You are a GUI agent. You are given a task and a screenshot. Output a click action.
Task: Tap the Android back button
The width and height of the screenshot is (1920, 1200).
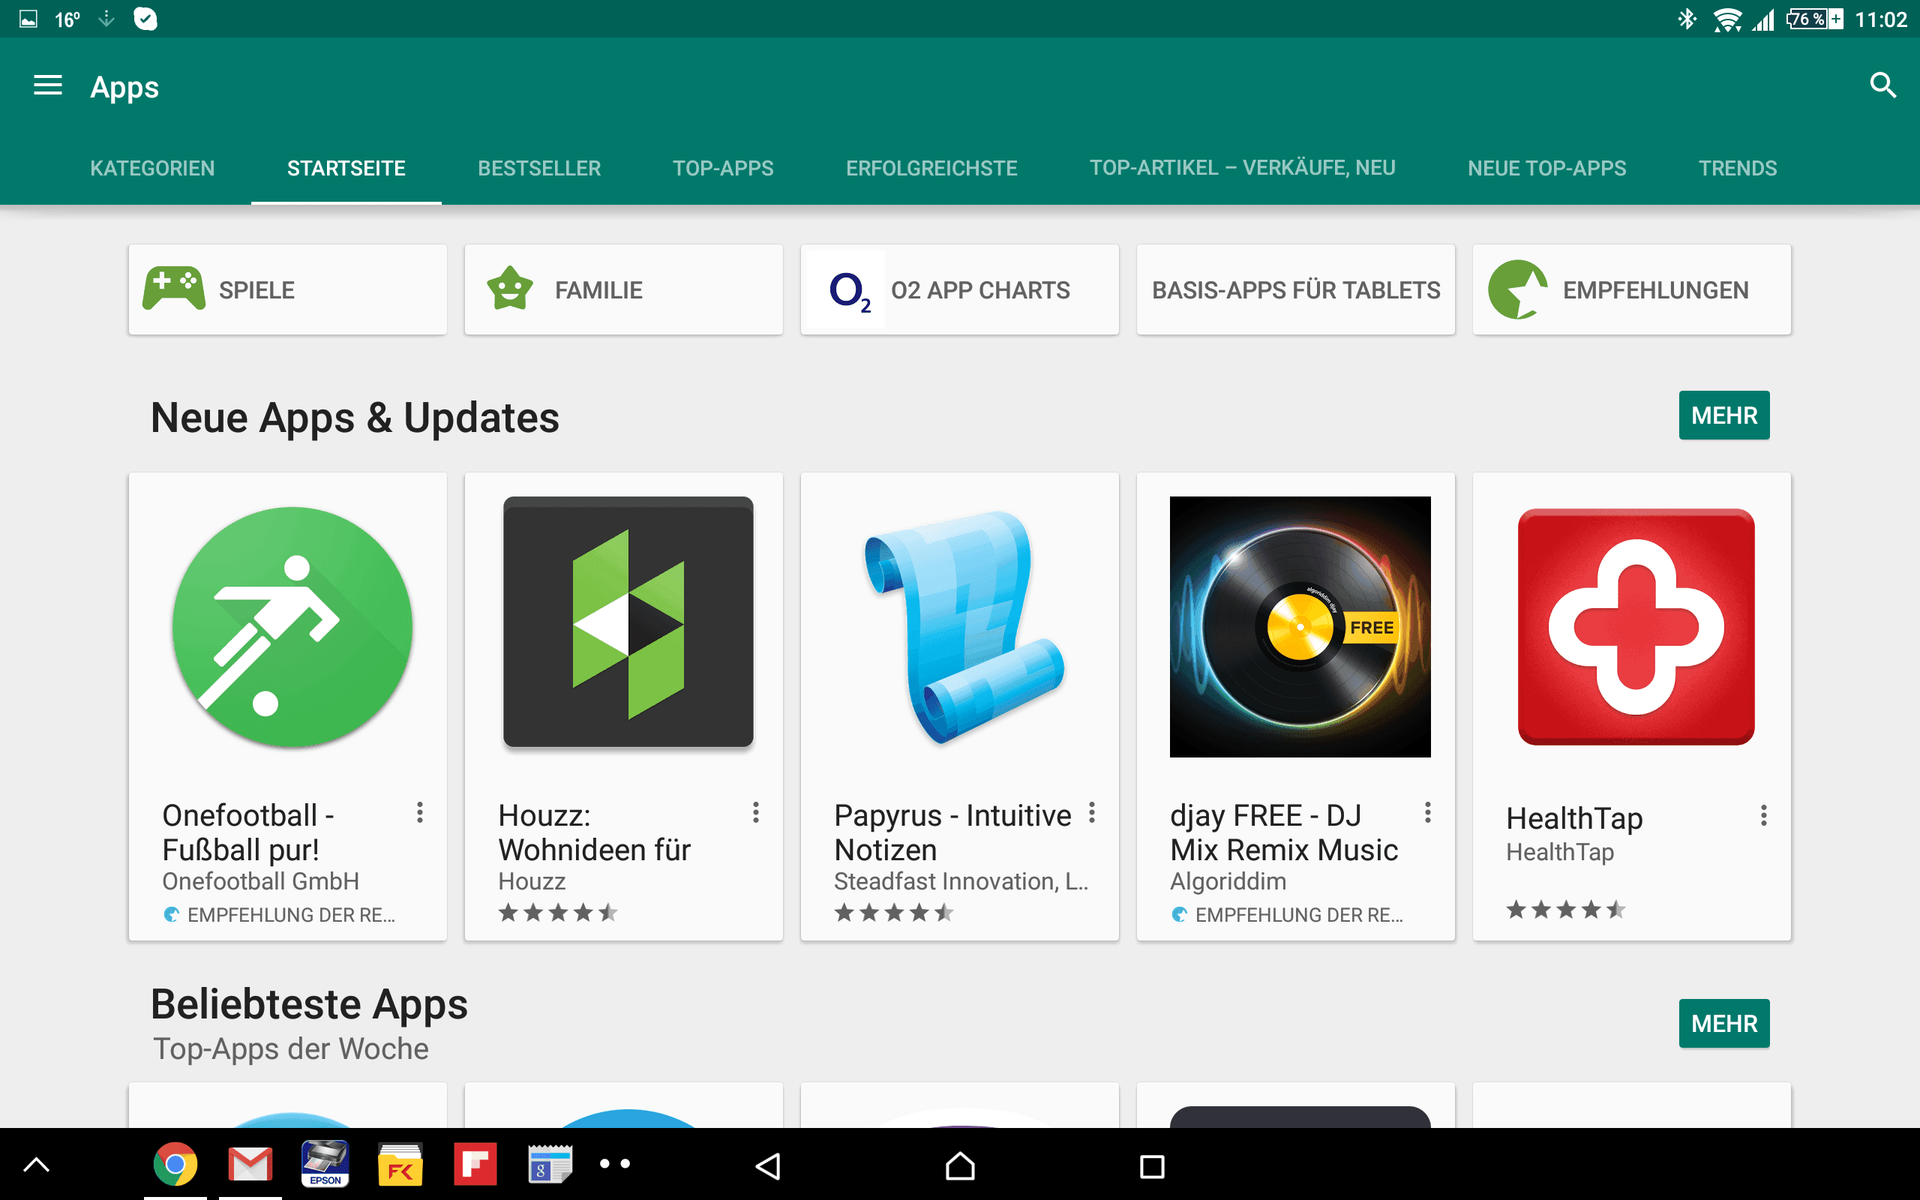[x=768, y=1166]
